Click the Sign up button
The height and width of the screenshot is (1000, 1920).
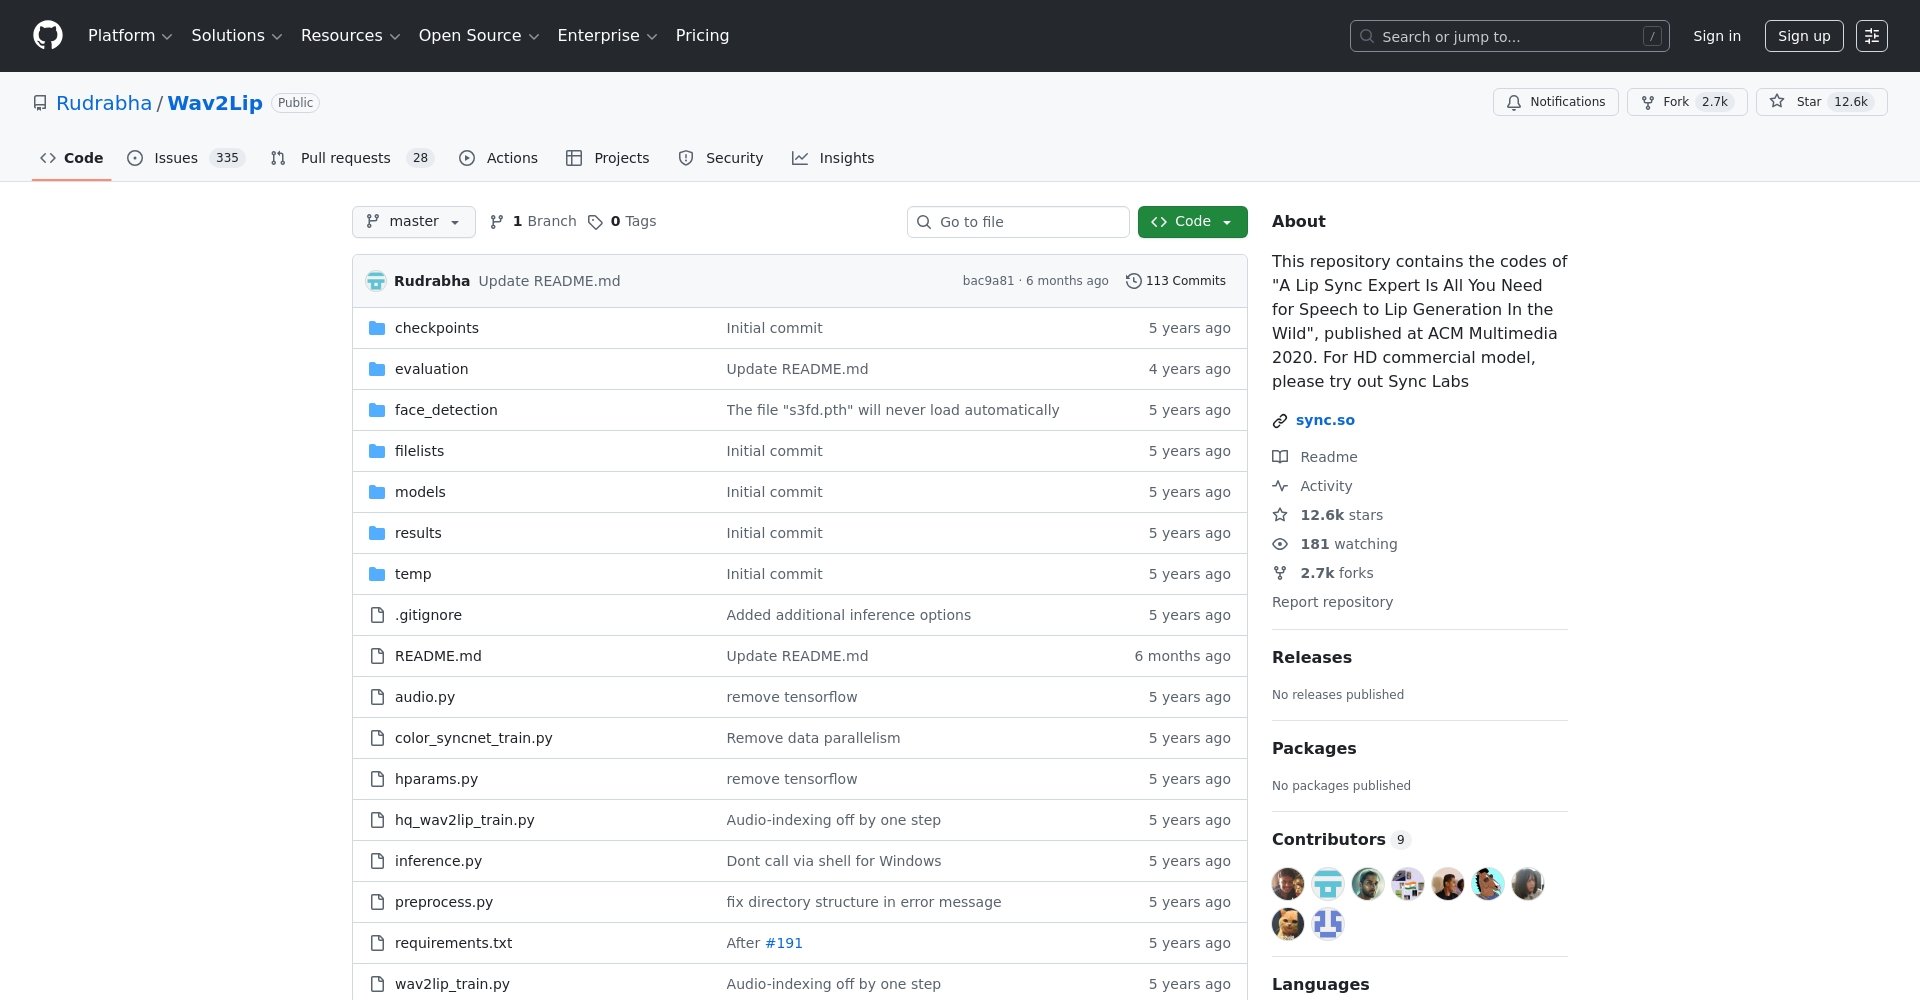(x=1803, y=36)
